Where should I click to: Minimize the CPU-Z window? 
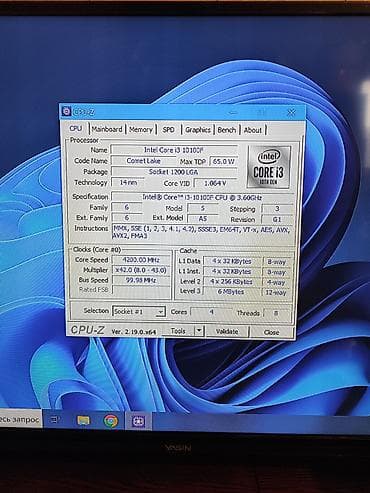click(x=233, y=112)
